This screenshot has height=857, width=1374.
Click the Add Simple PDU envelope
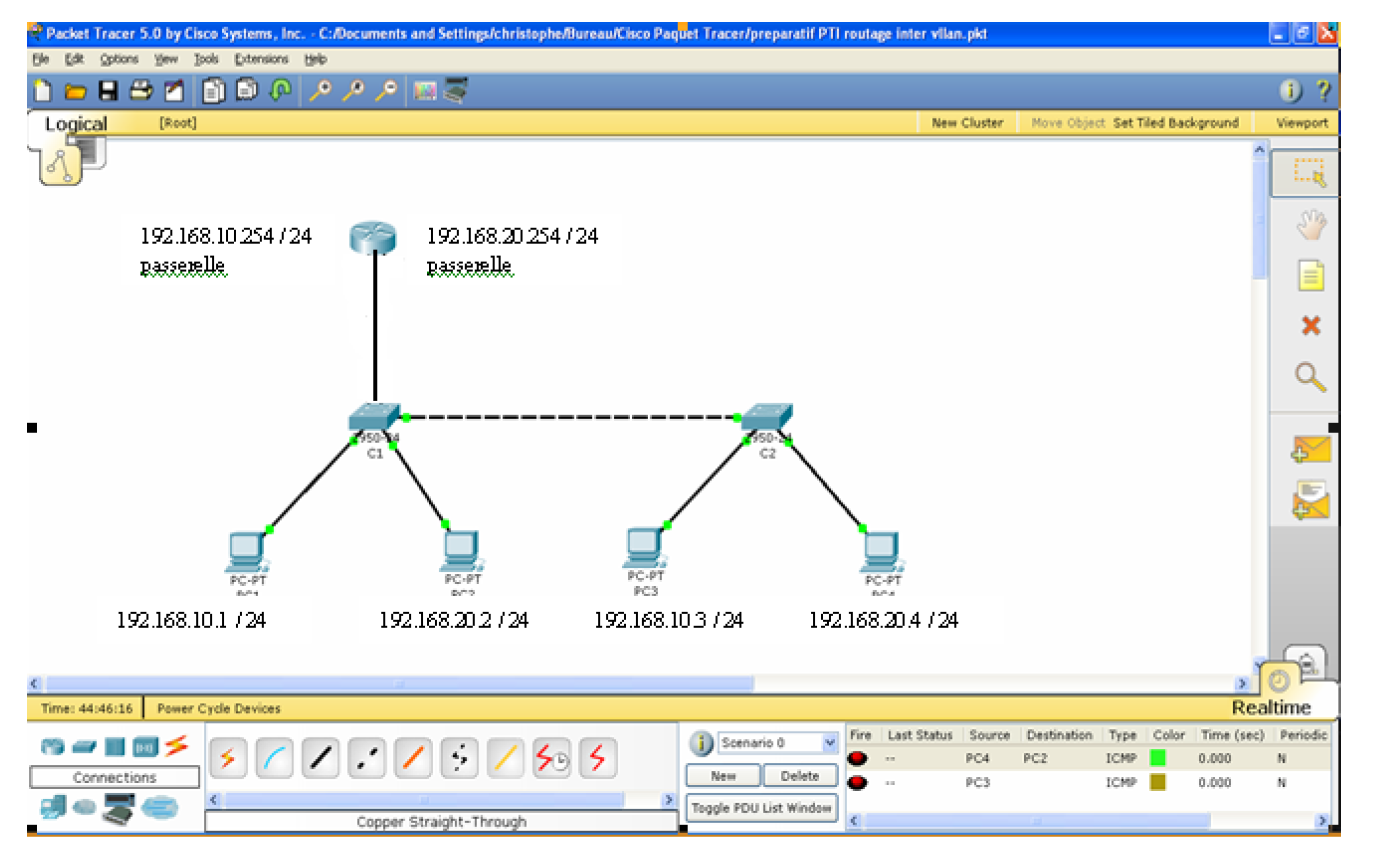point(1310,450)
